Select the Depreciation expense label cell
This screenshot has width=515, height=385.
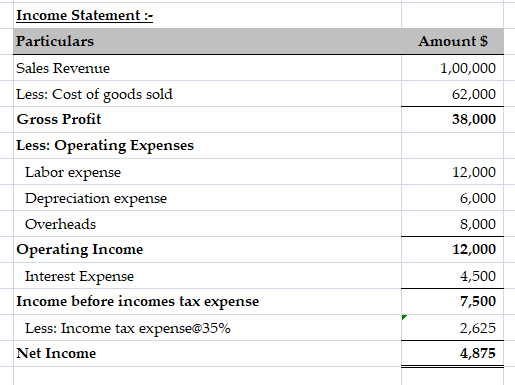(207, 198)
